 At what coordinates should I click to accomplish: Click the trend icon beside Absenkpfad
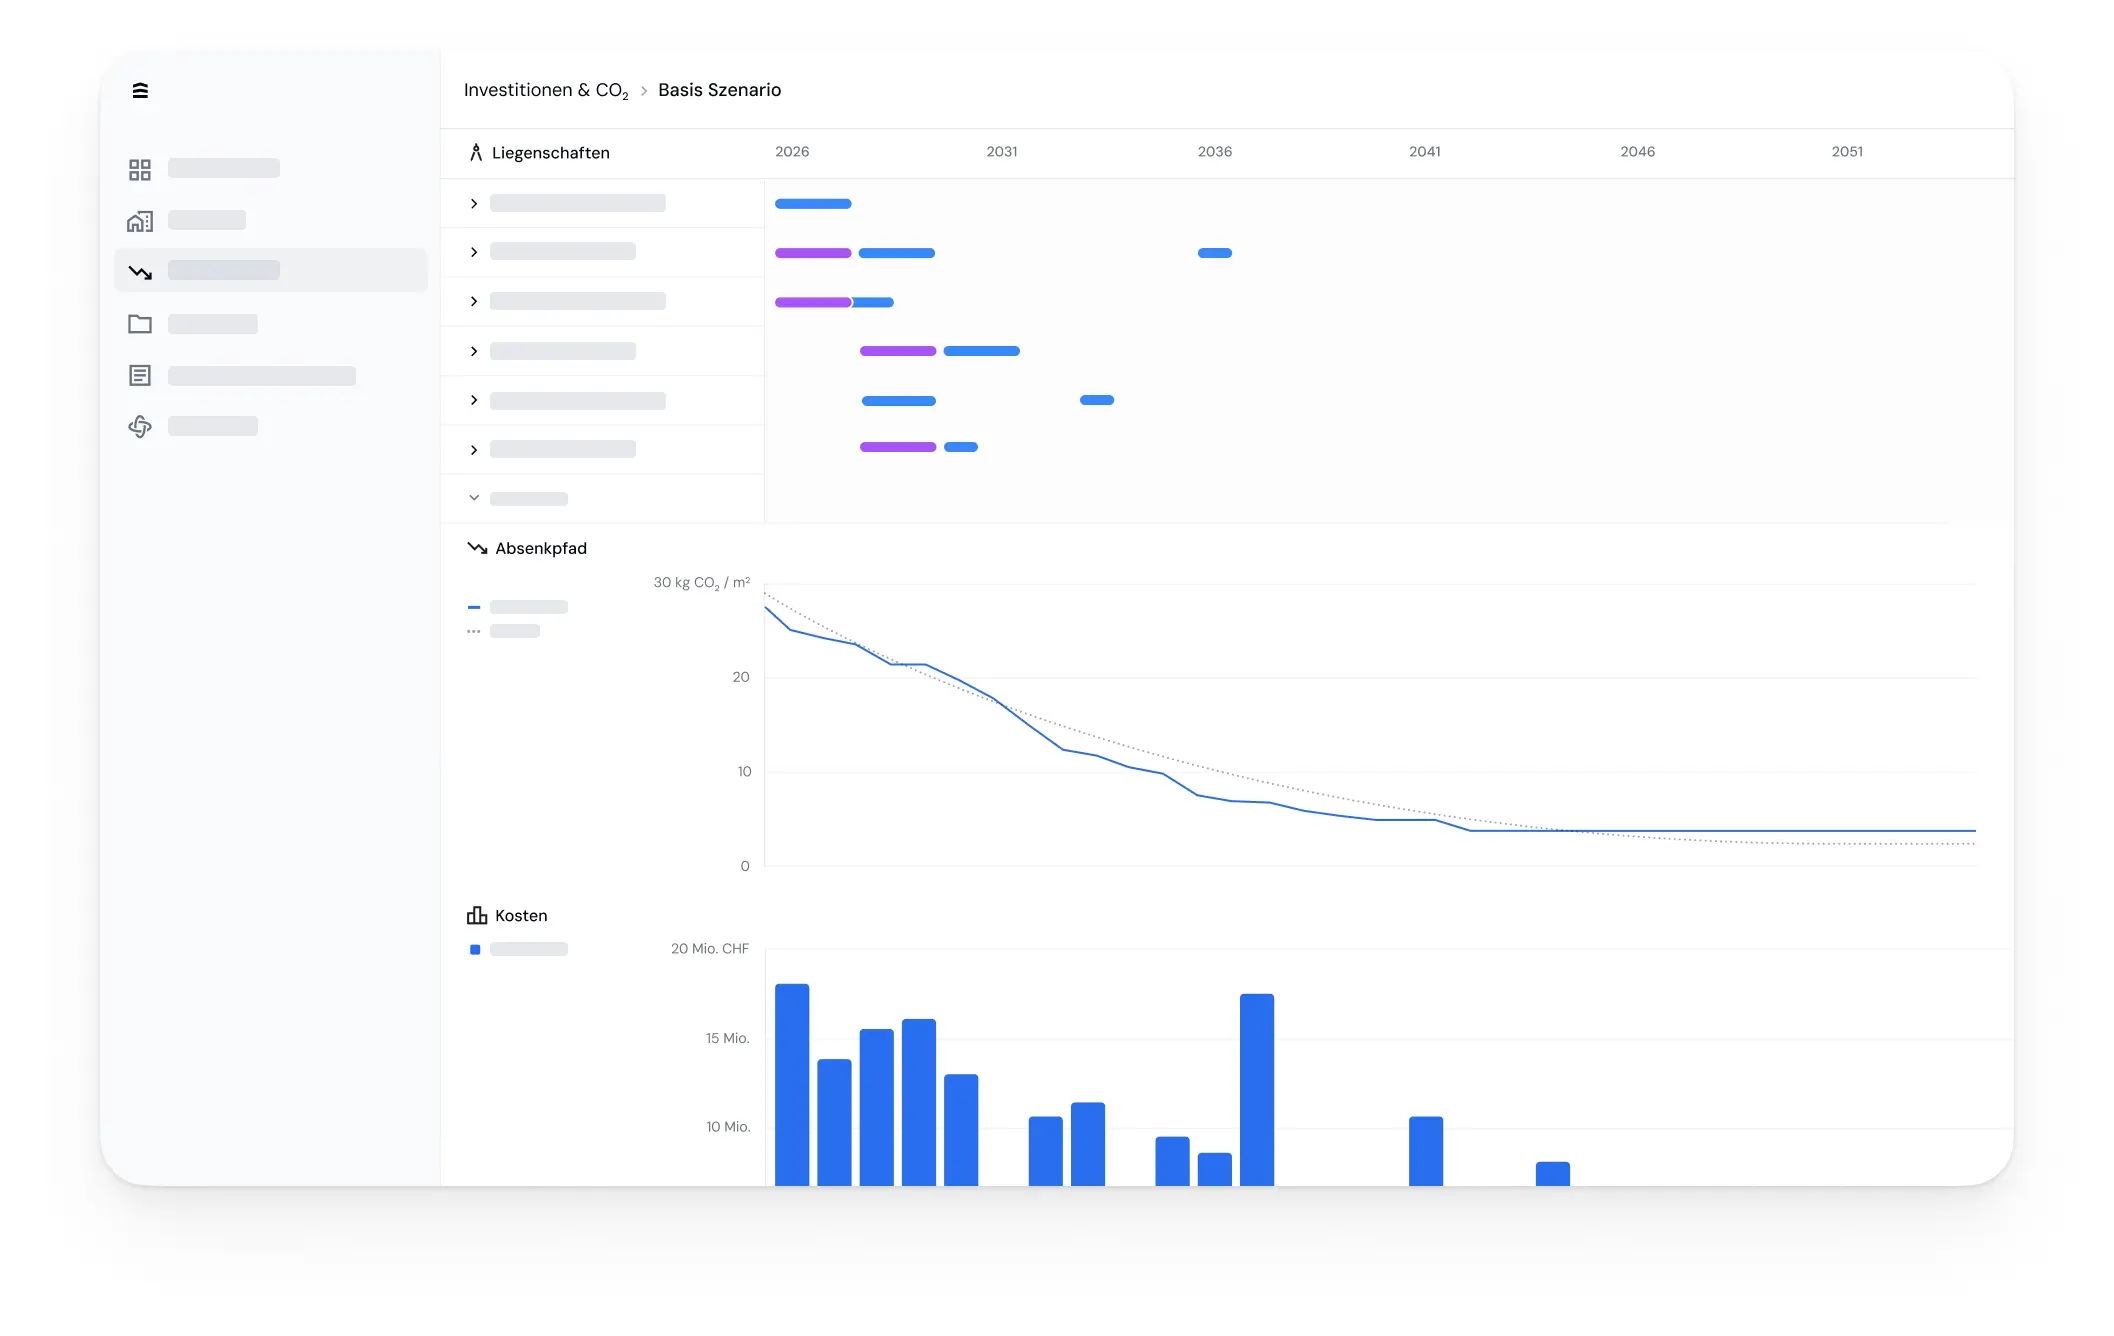coord(477,548)
